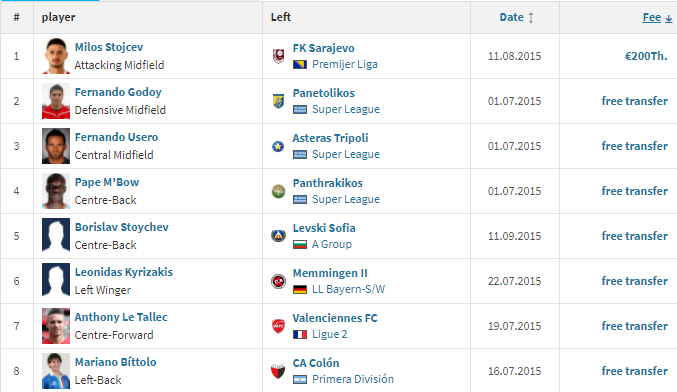Click Fernando Godoy's portrait thumbnail
677x392 pixels.
pyautogui.click(x=56, y=101)
